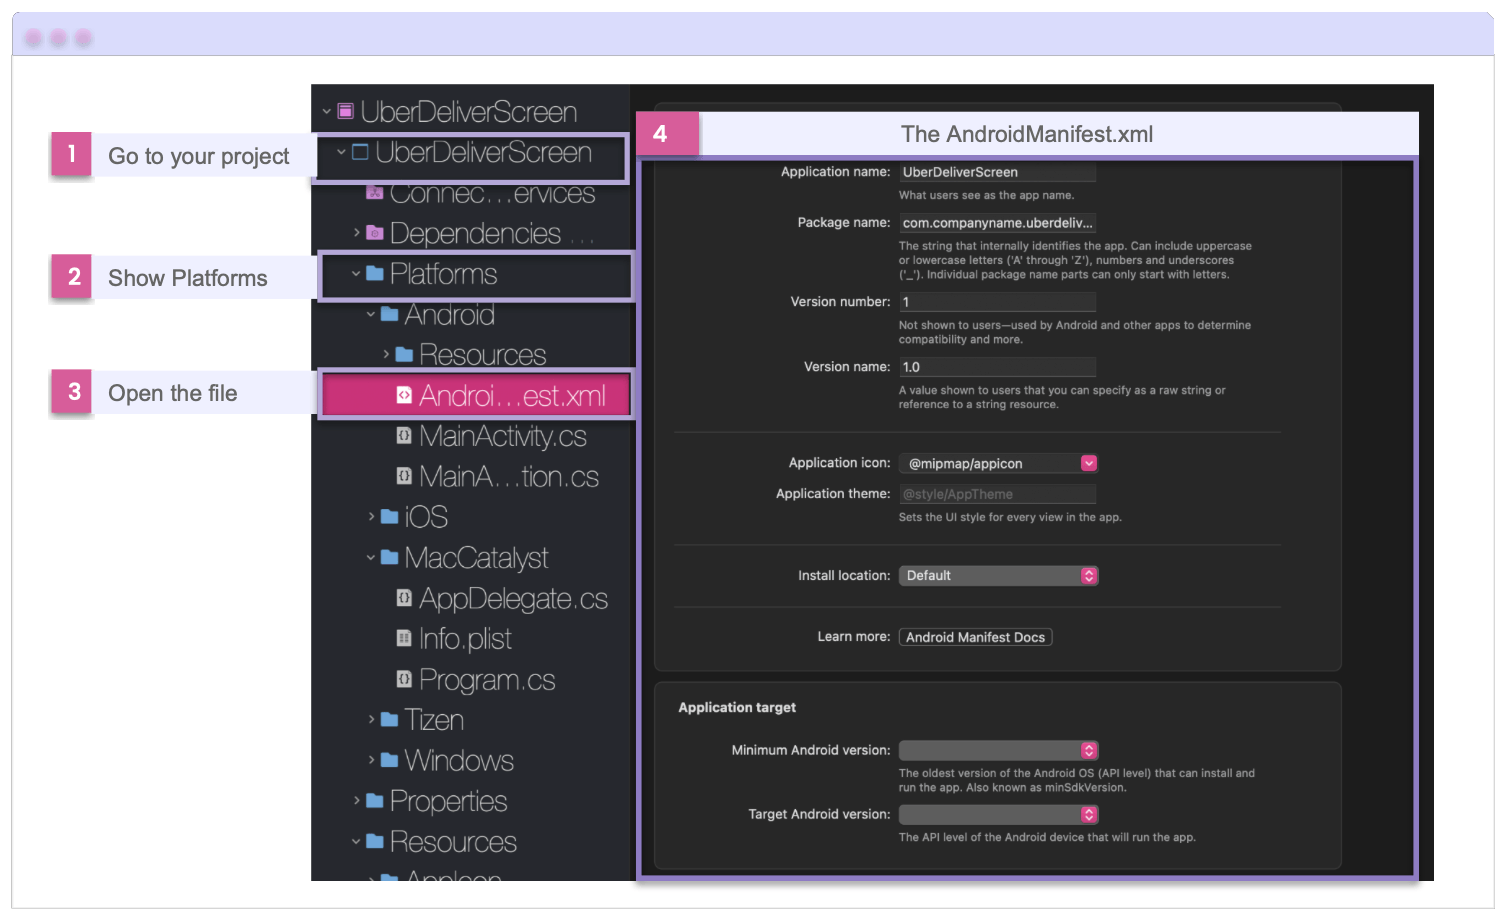
Task: Click the MacCatalyst folder icon
Action: point(390,557)
